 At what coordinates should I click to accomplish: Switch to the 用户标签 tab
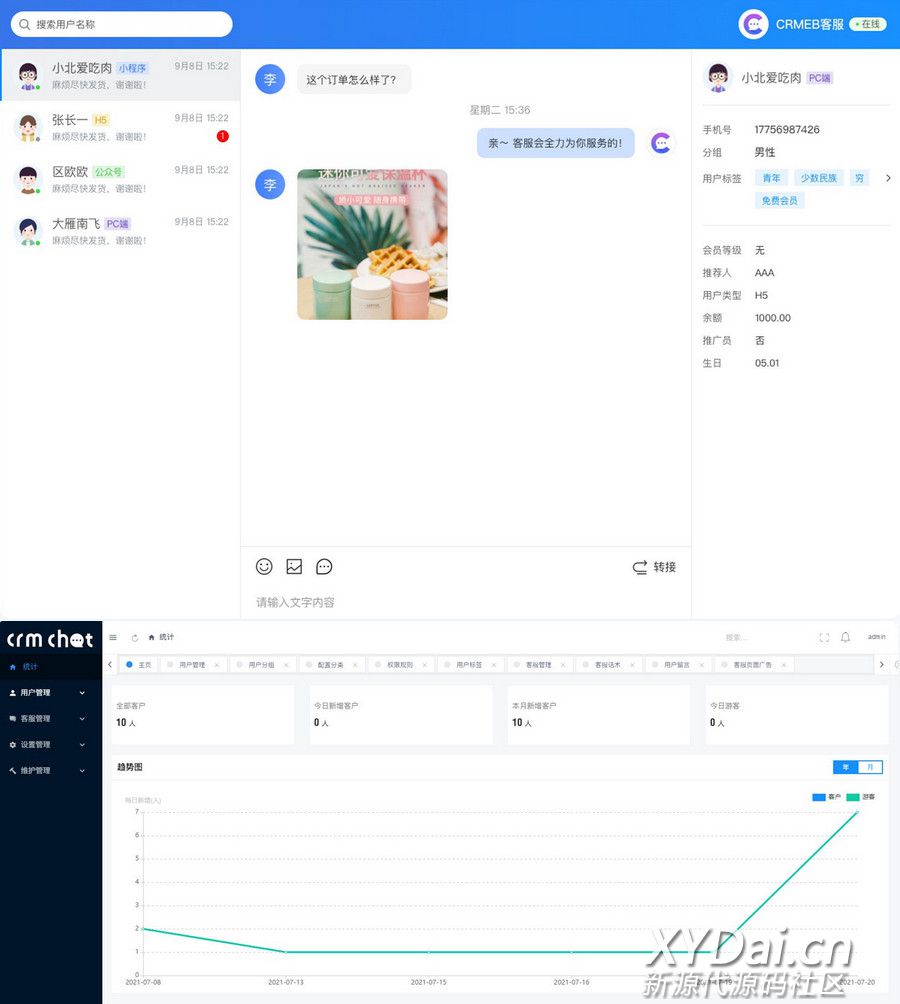[x=469, y=665]
